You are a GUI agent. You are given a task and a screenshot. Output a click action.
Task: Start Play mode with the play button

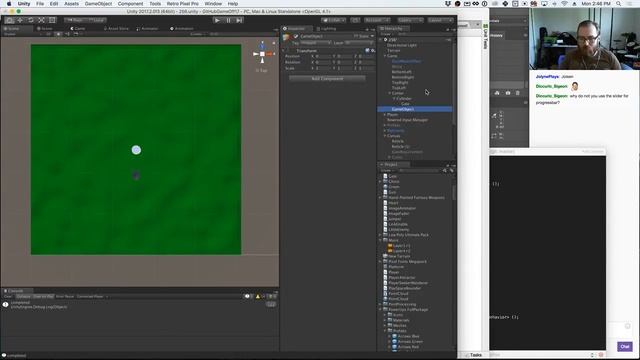[x=218, y=20]
